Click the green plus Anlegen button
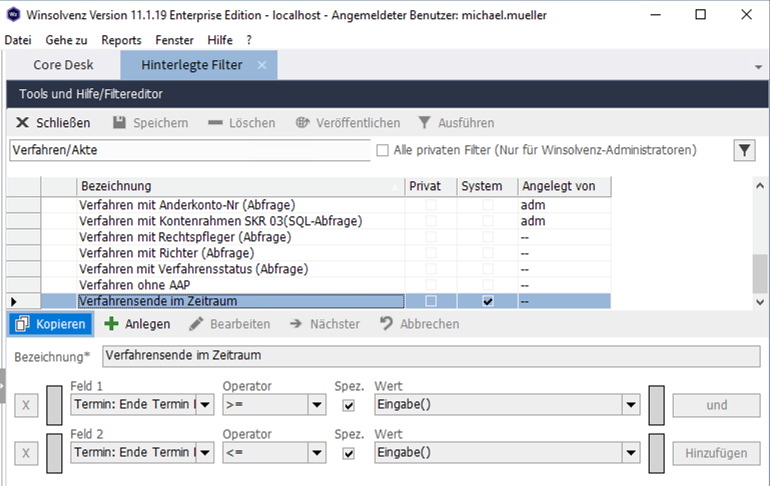The height and width of the screenshot is (486, 770). point(137,324)
